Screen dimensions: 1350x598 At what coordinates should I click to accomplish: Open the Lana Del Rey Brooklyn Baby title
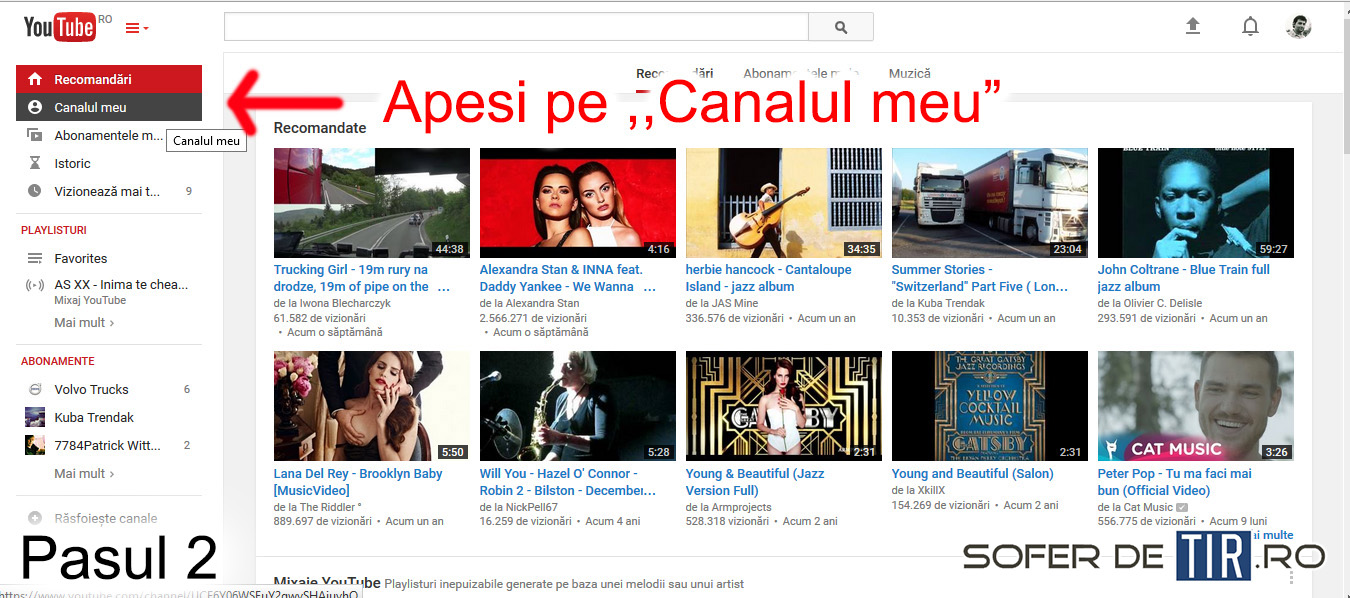(x=357, y=482)
